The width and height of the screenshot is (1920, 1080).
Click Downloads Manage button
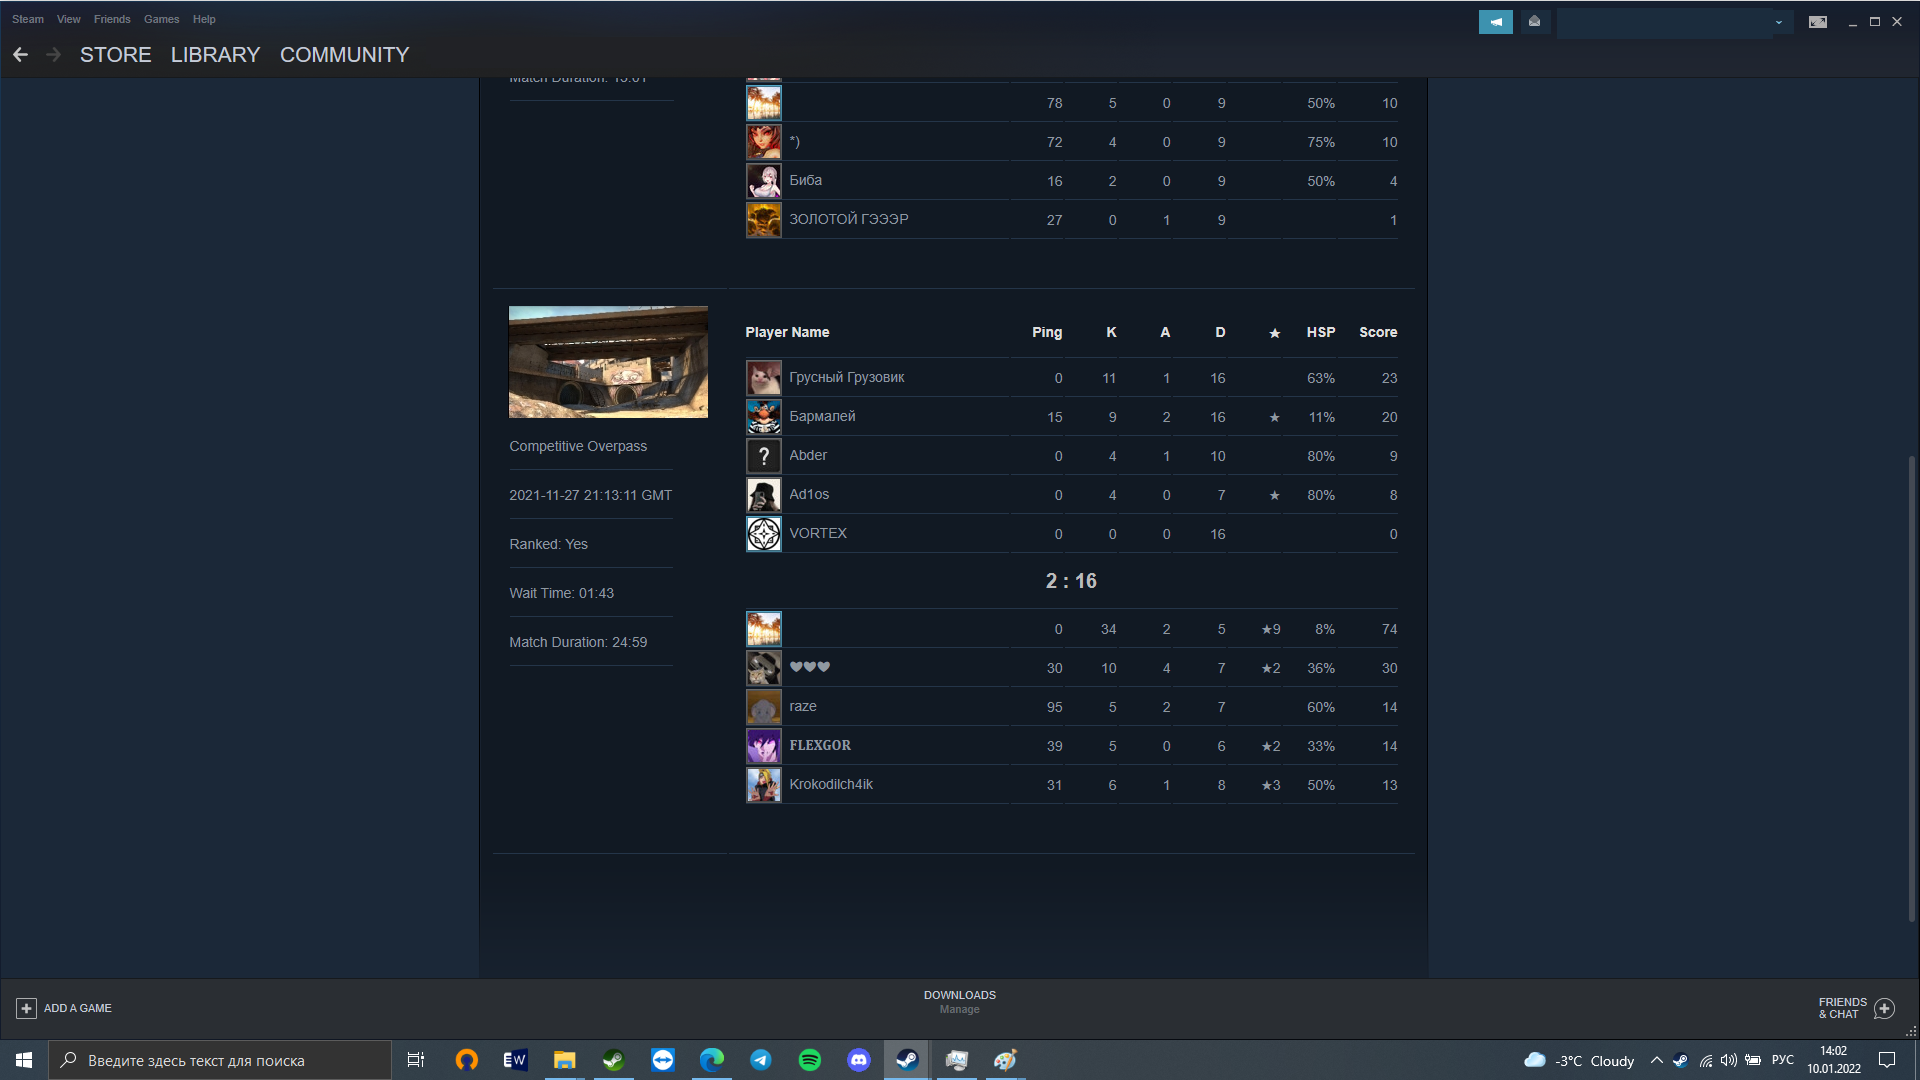tap(959, 1002)
